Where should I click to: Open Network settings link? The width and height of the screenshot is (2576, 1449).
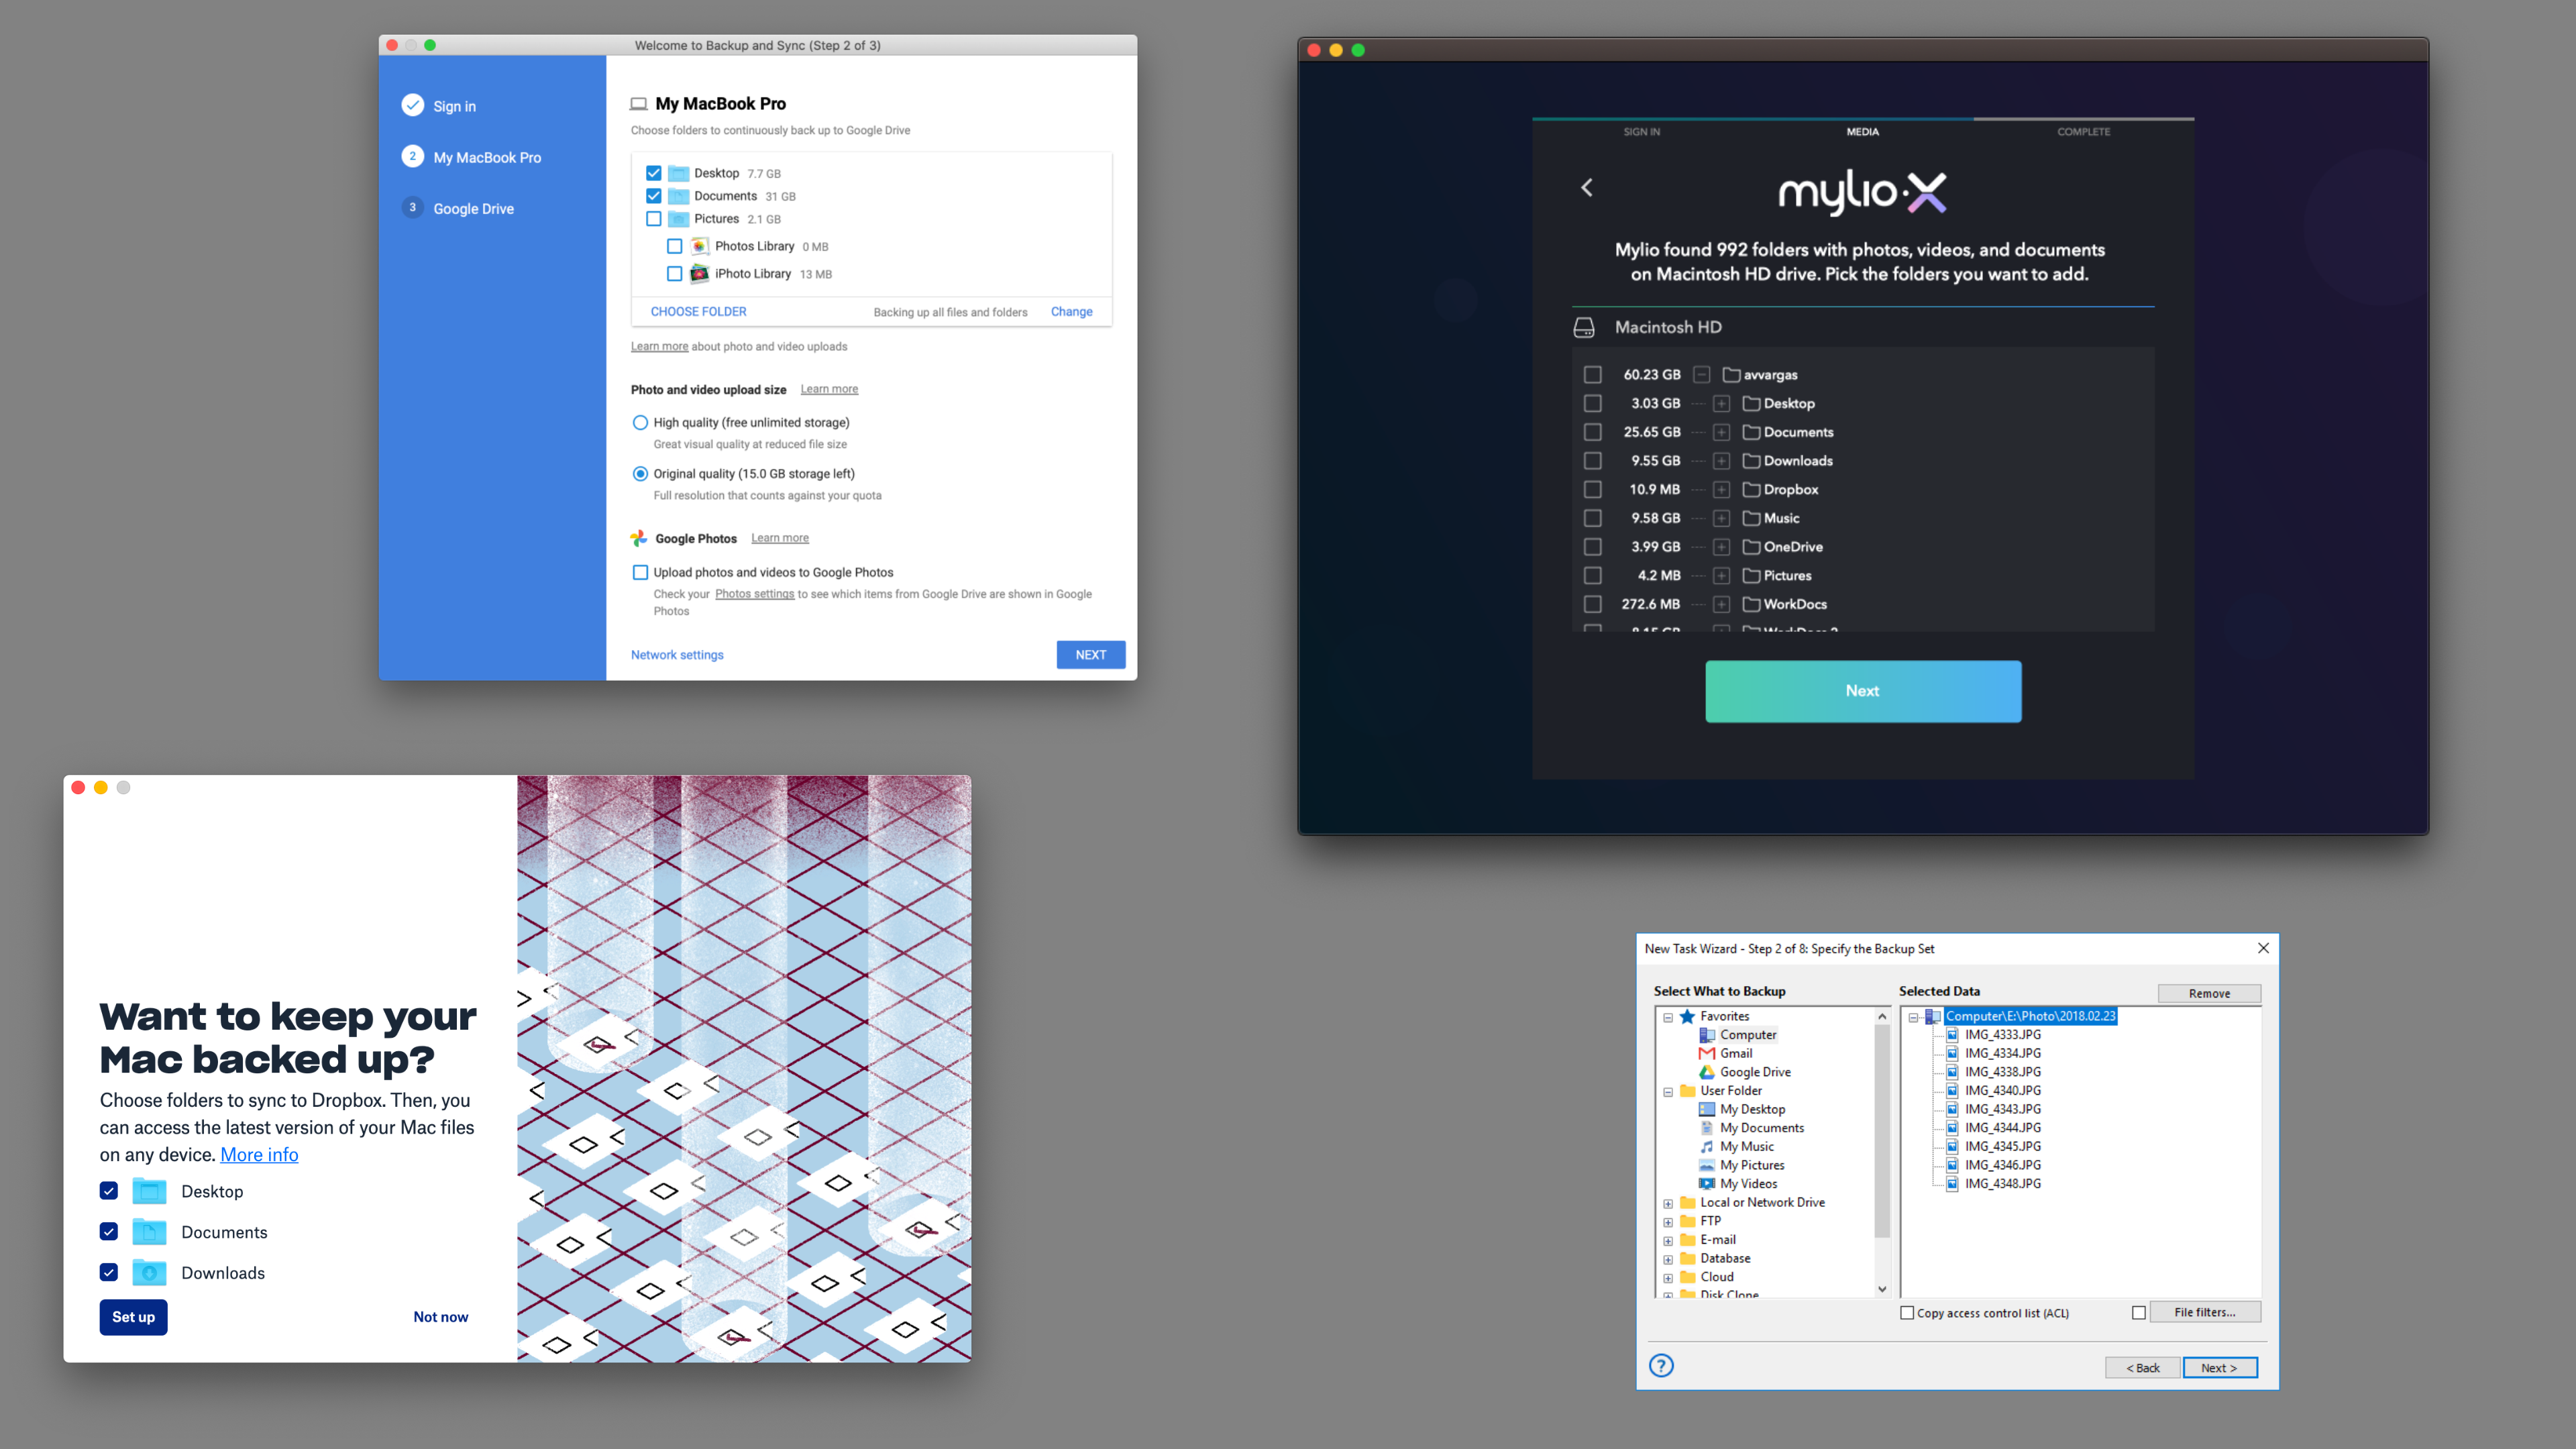[677, 655]
